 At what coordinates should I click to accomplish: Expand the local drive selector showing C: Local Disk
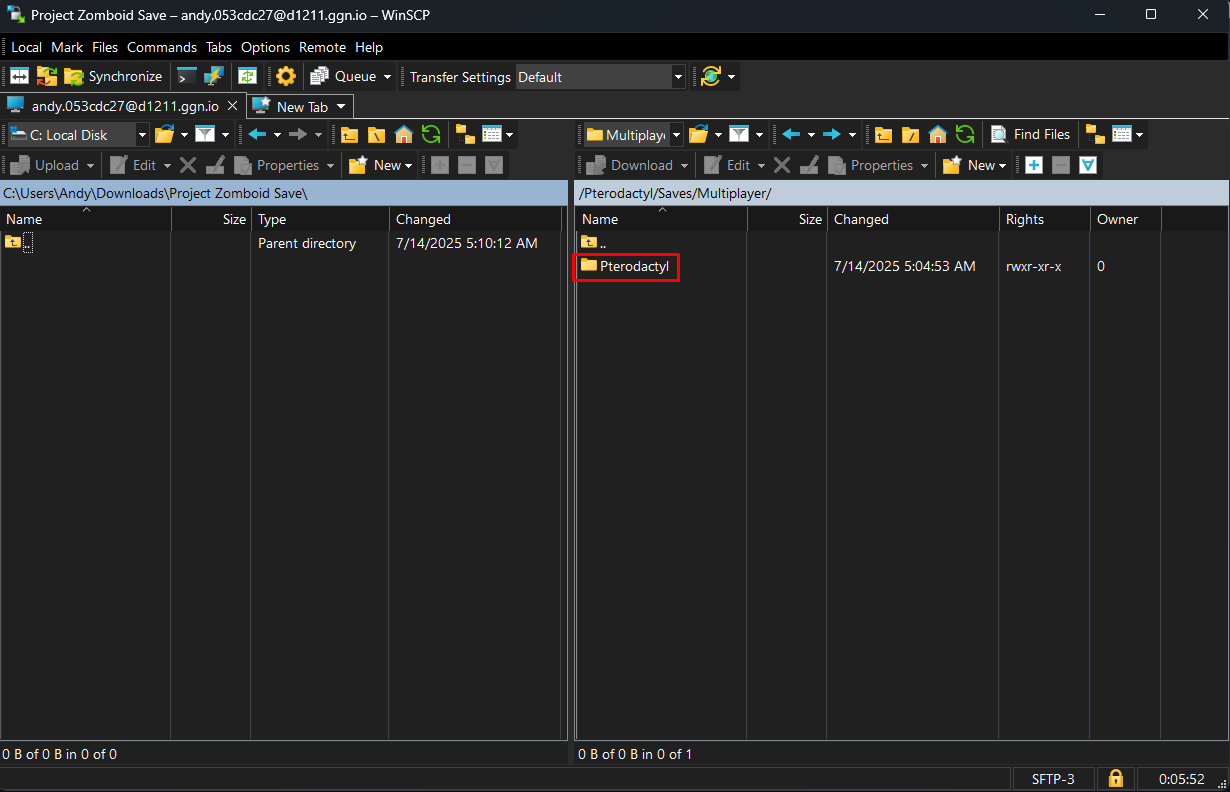tap(142, 134)
